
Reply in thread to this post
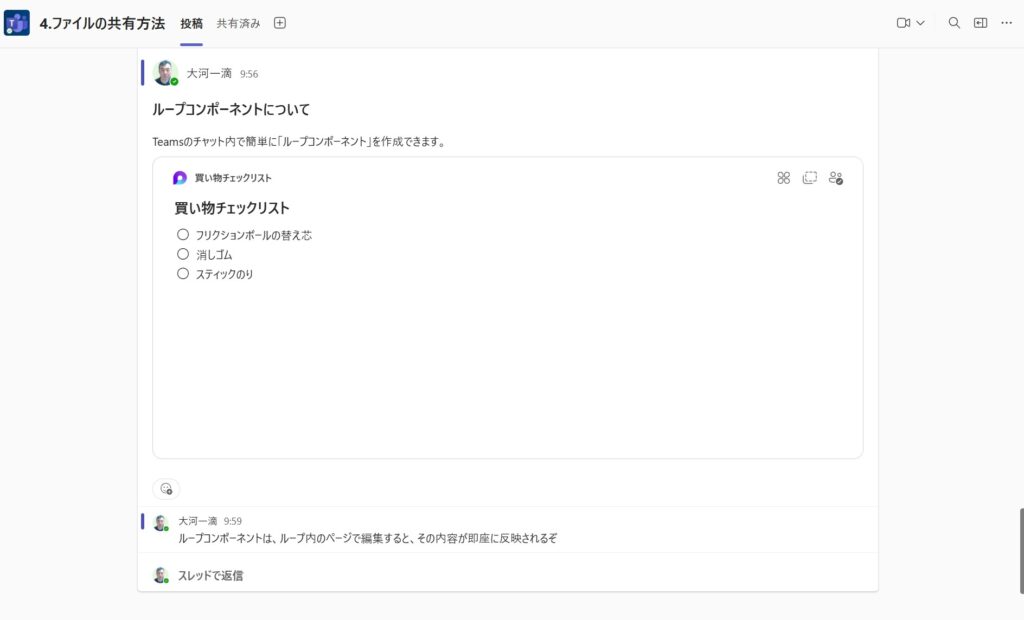213,575
